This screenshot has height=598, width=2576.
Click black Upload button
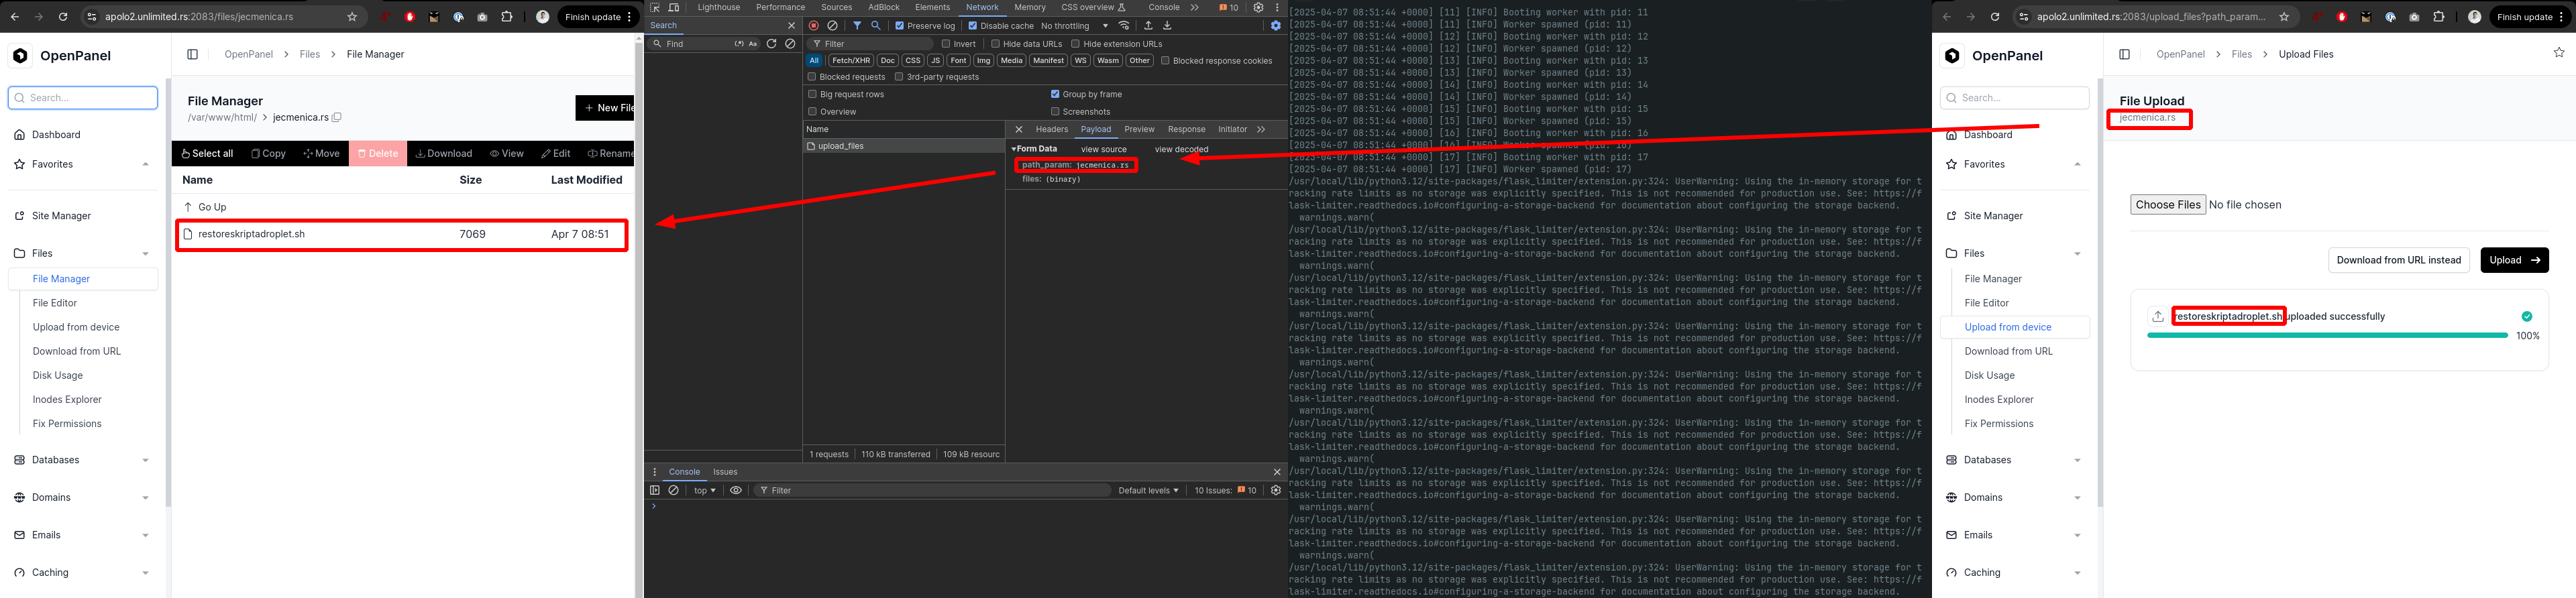point(2514,260)
